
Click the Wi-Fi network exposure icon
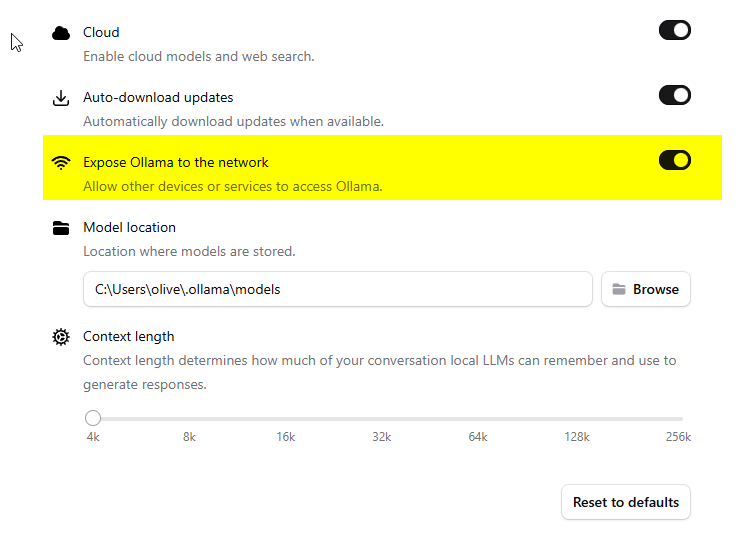coord(61,163)
